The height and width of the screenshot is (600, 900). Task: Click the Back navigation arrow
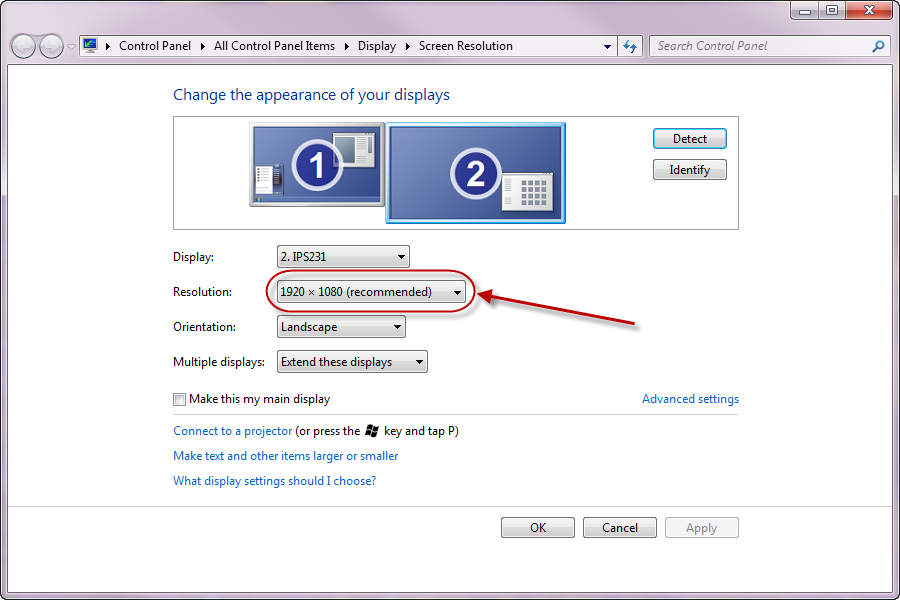click(x=24, y=46)
